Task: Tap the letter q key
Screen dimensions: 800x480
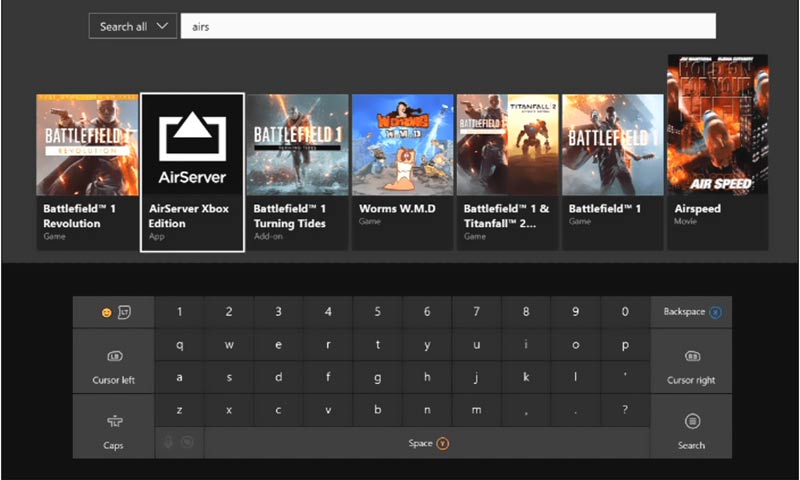Action: point(180,345)
